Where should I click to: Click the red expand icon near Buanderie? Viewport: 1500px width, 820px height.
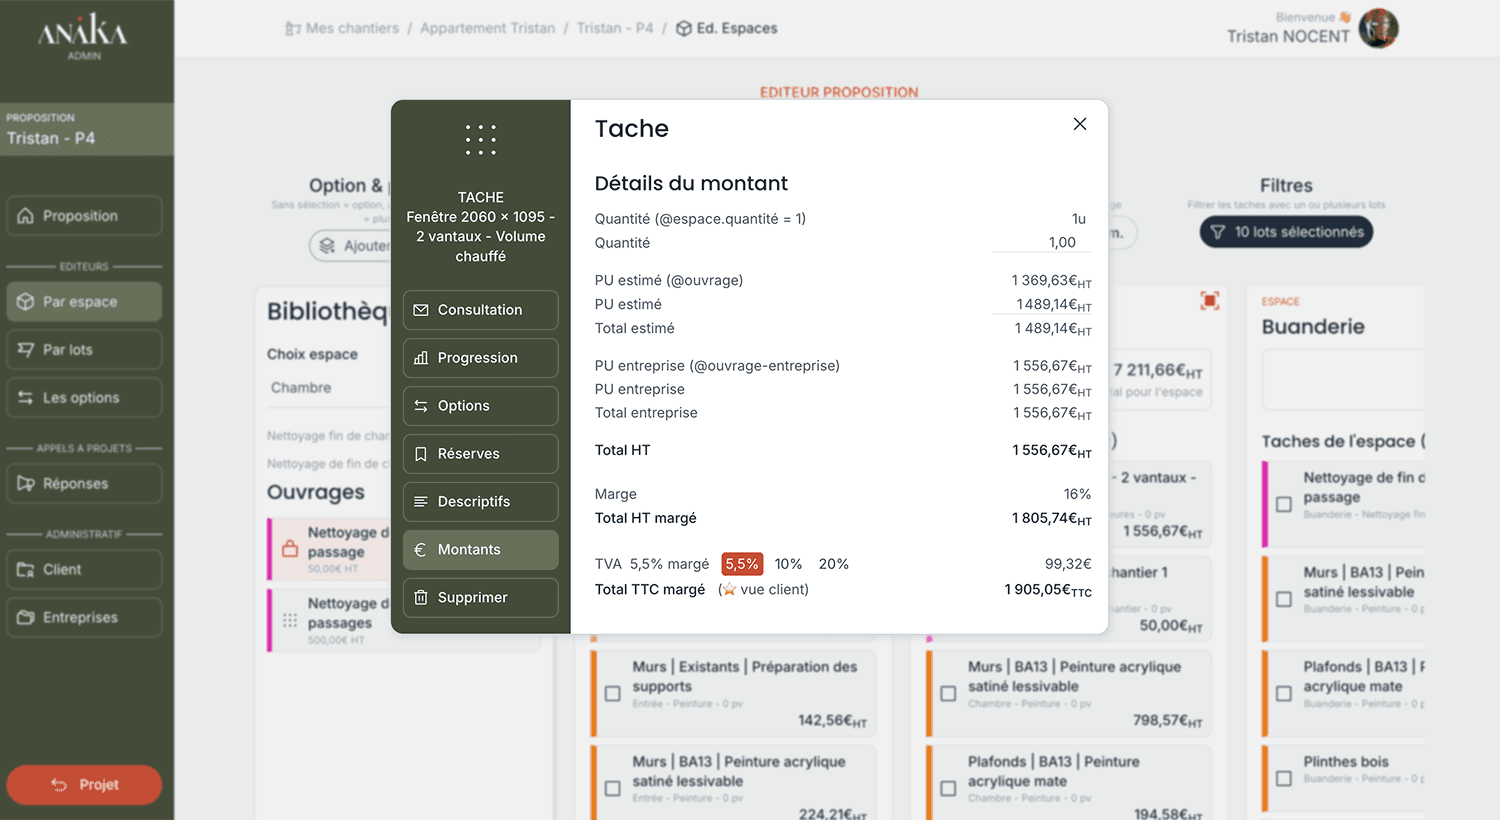click(x=1210, y=300)
